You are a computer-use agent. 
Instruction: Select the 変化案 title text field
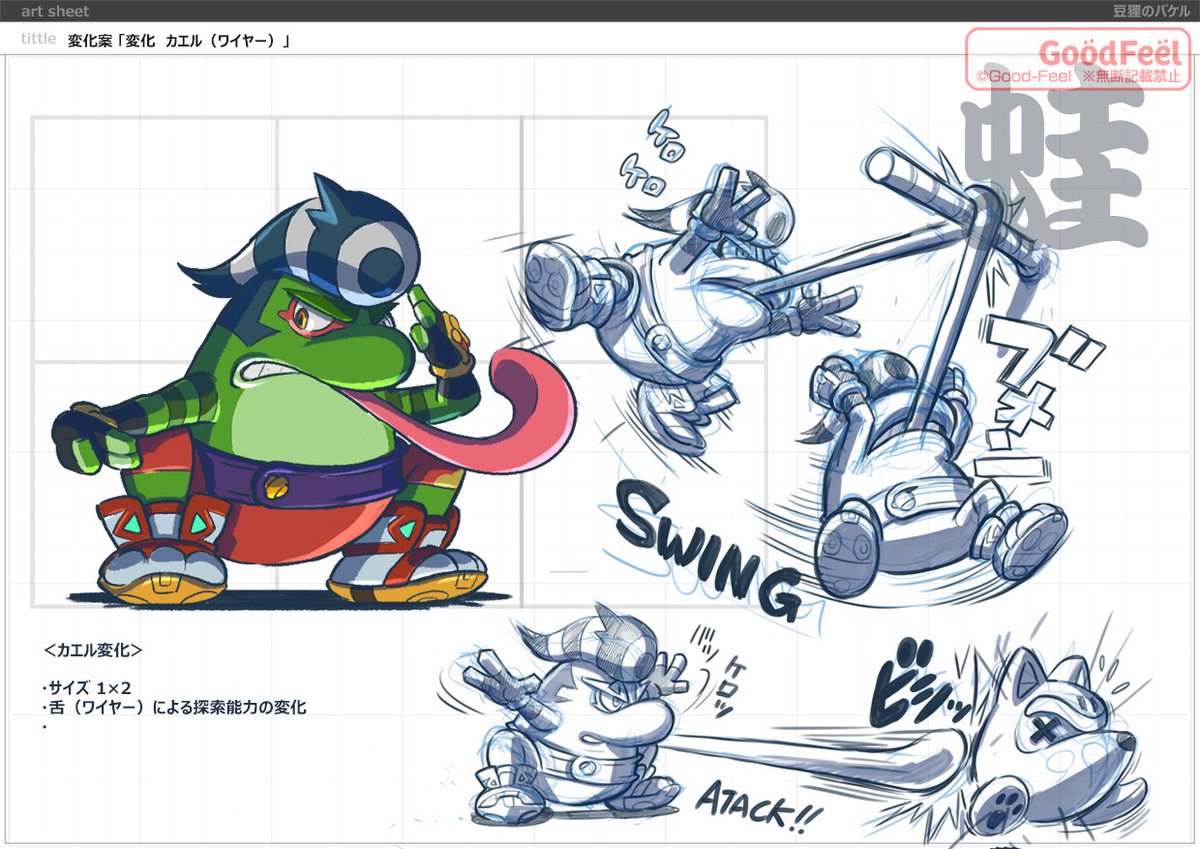coord(178,41)
